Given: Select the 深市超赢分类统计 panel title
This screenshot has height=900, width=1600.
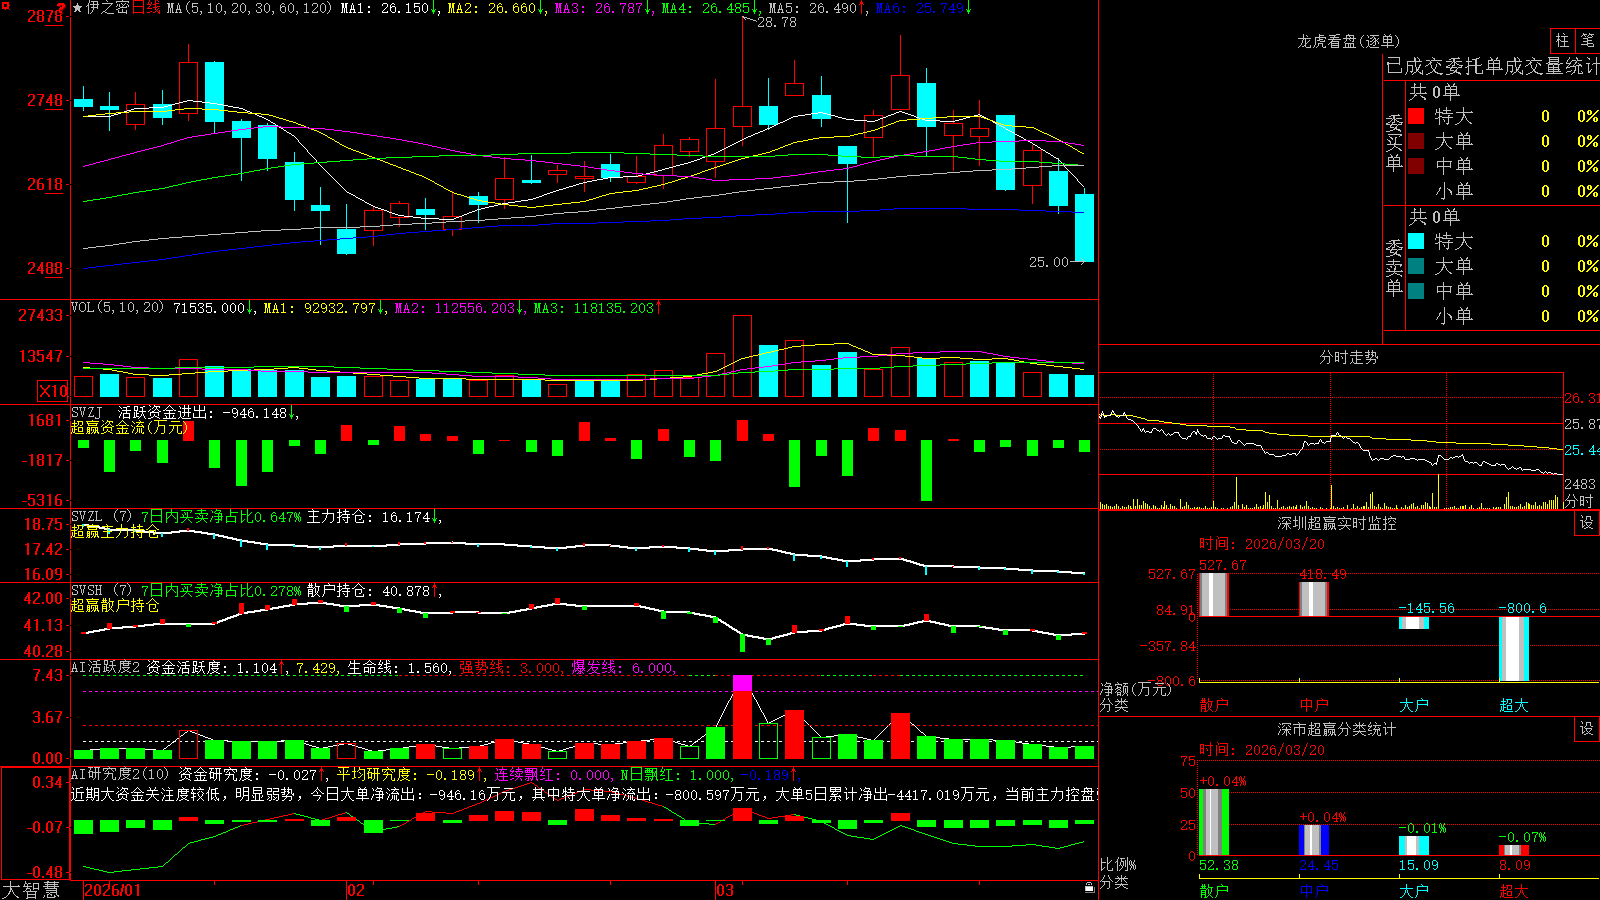Looking at the screenshot, I should tap(1337, 729).
